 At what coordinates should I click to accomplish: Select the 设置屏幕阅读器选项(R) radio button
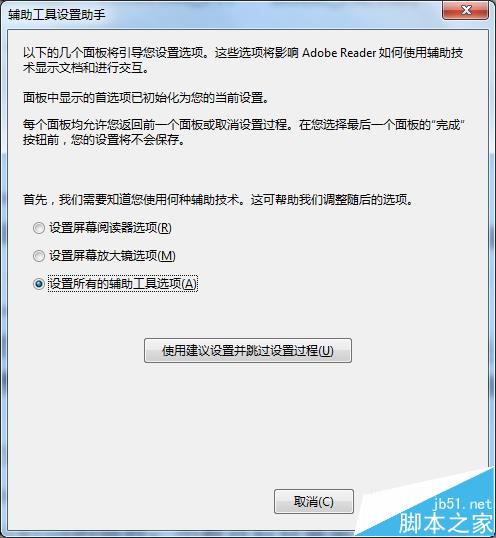coord(39,228)
